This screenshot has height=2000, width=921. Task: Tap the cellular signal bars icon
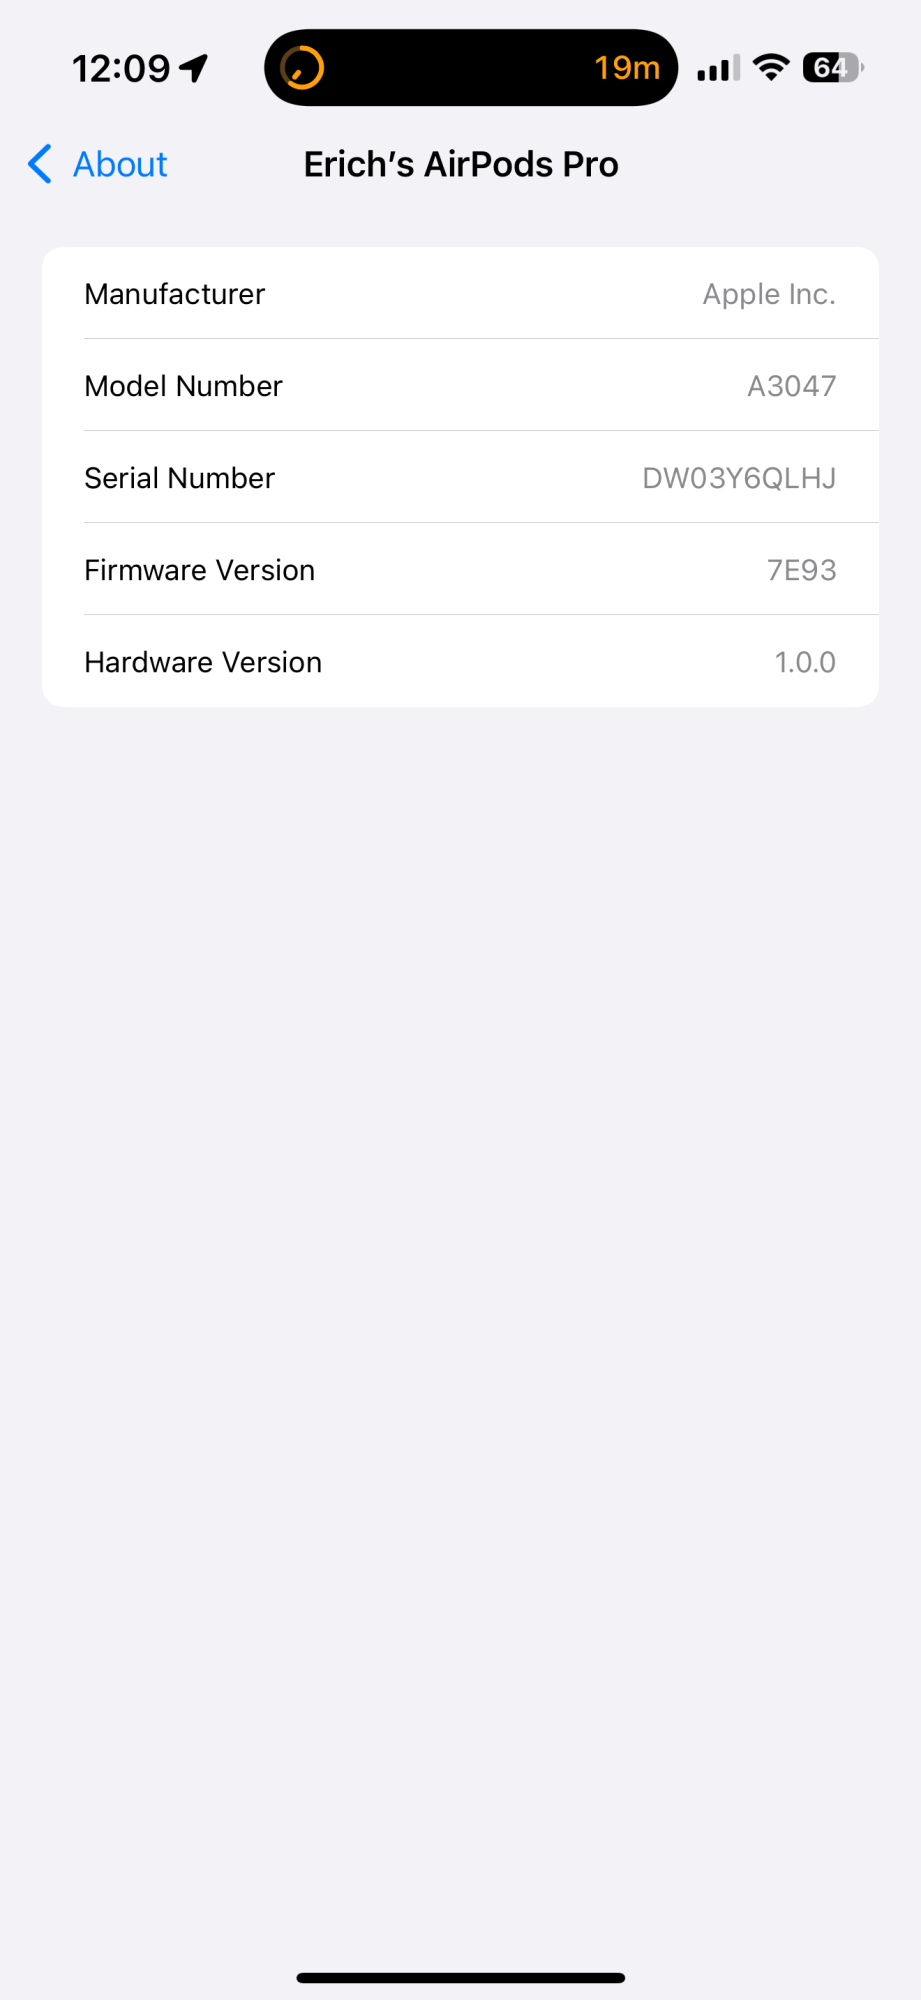coord(719,68)
